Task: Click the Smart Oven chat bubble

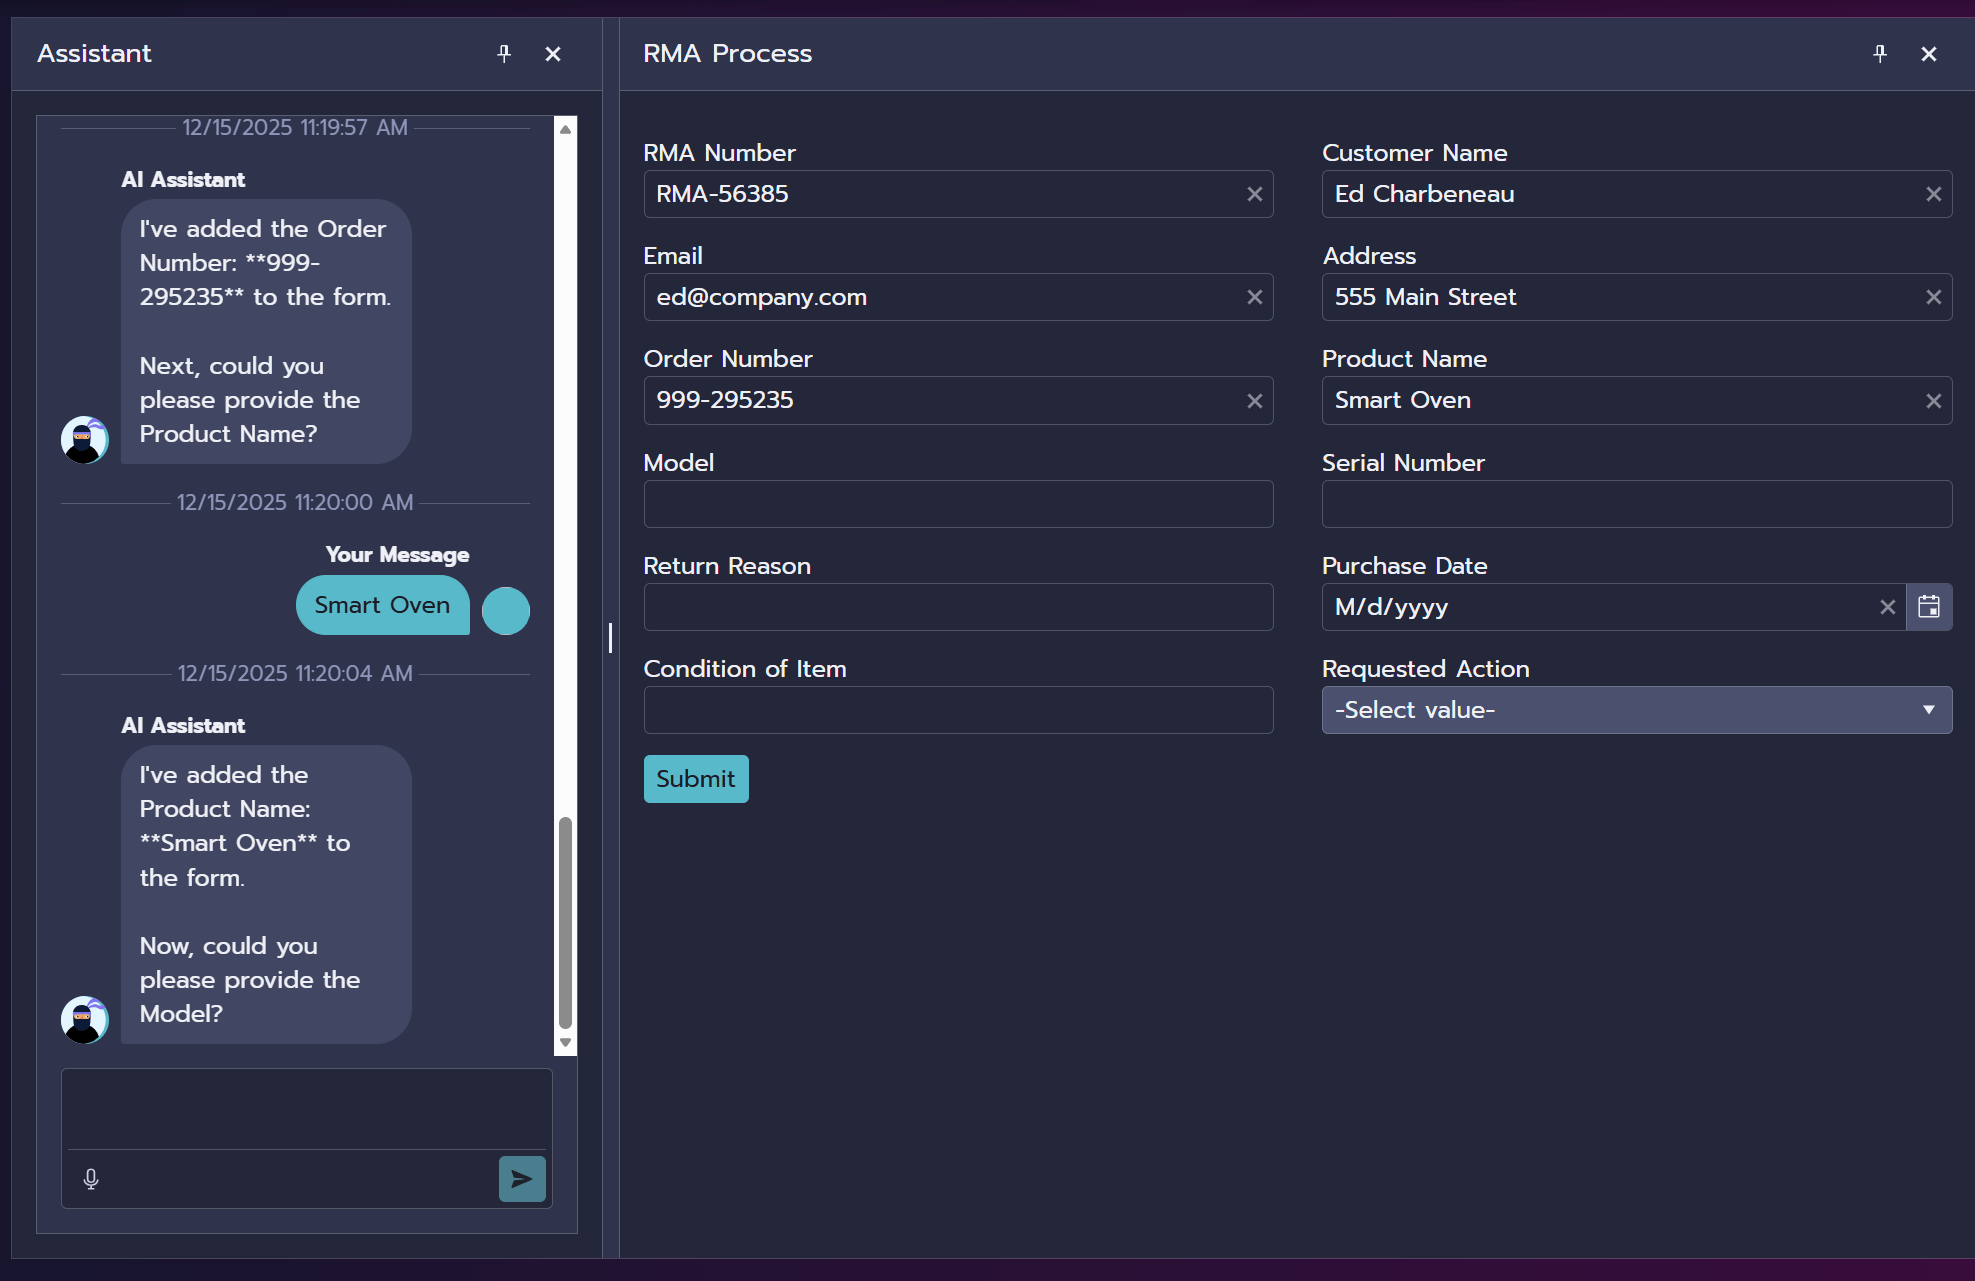Action: [x=382, y=605]
